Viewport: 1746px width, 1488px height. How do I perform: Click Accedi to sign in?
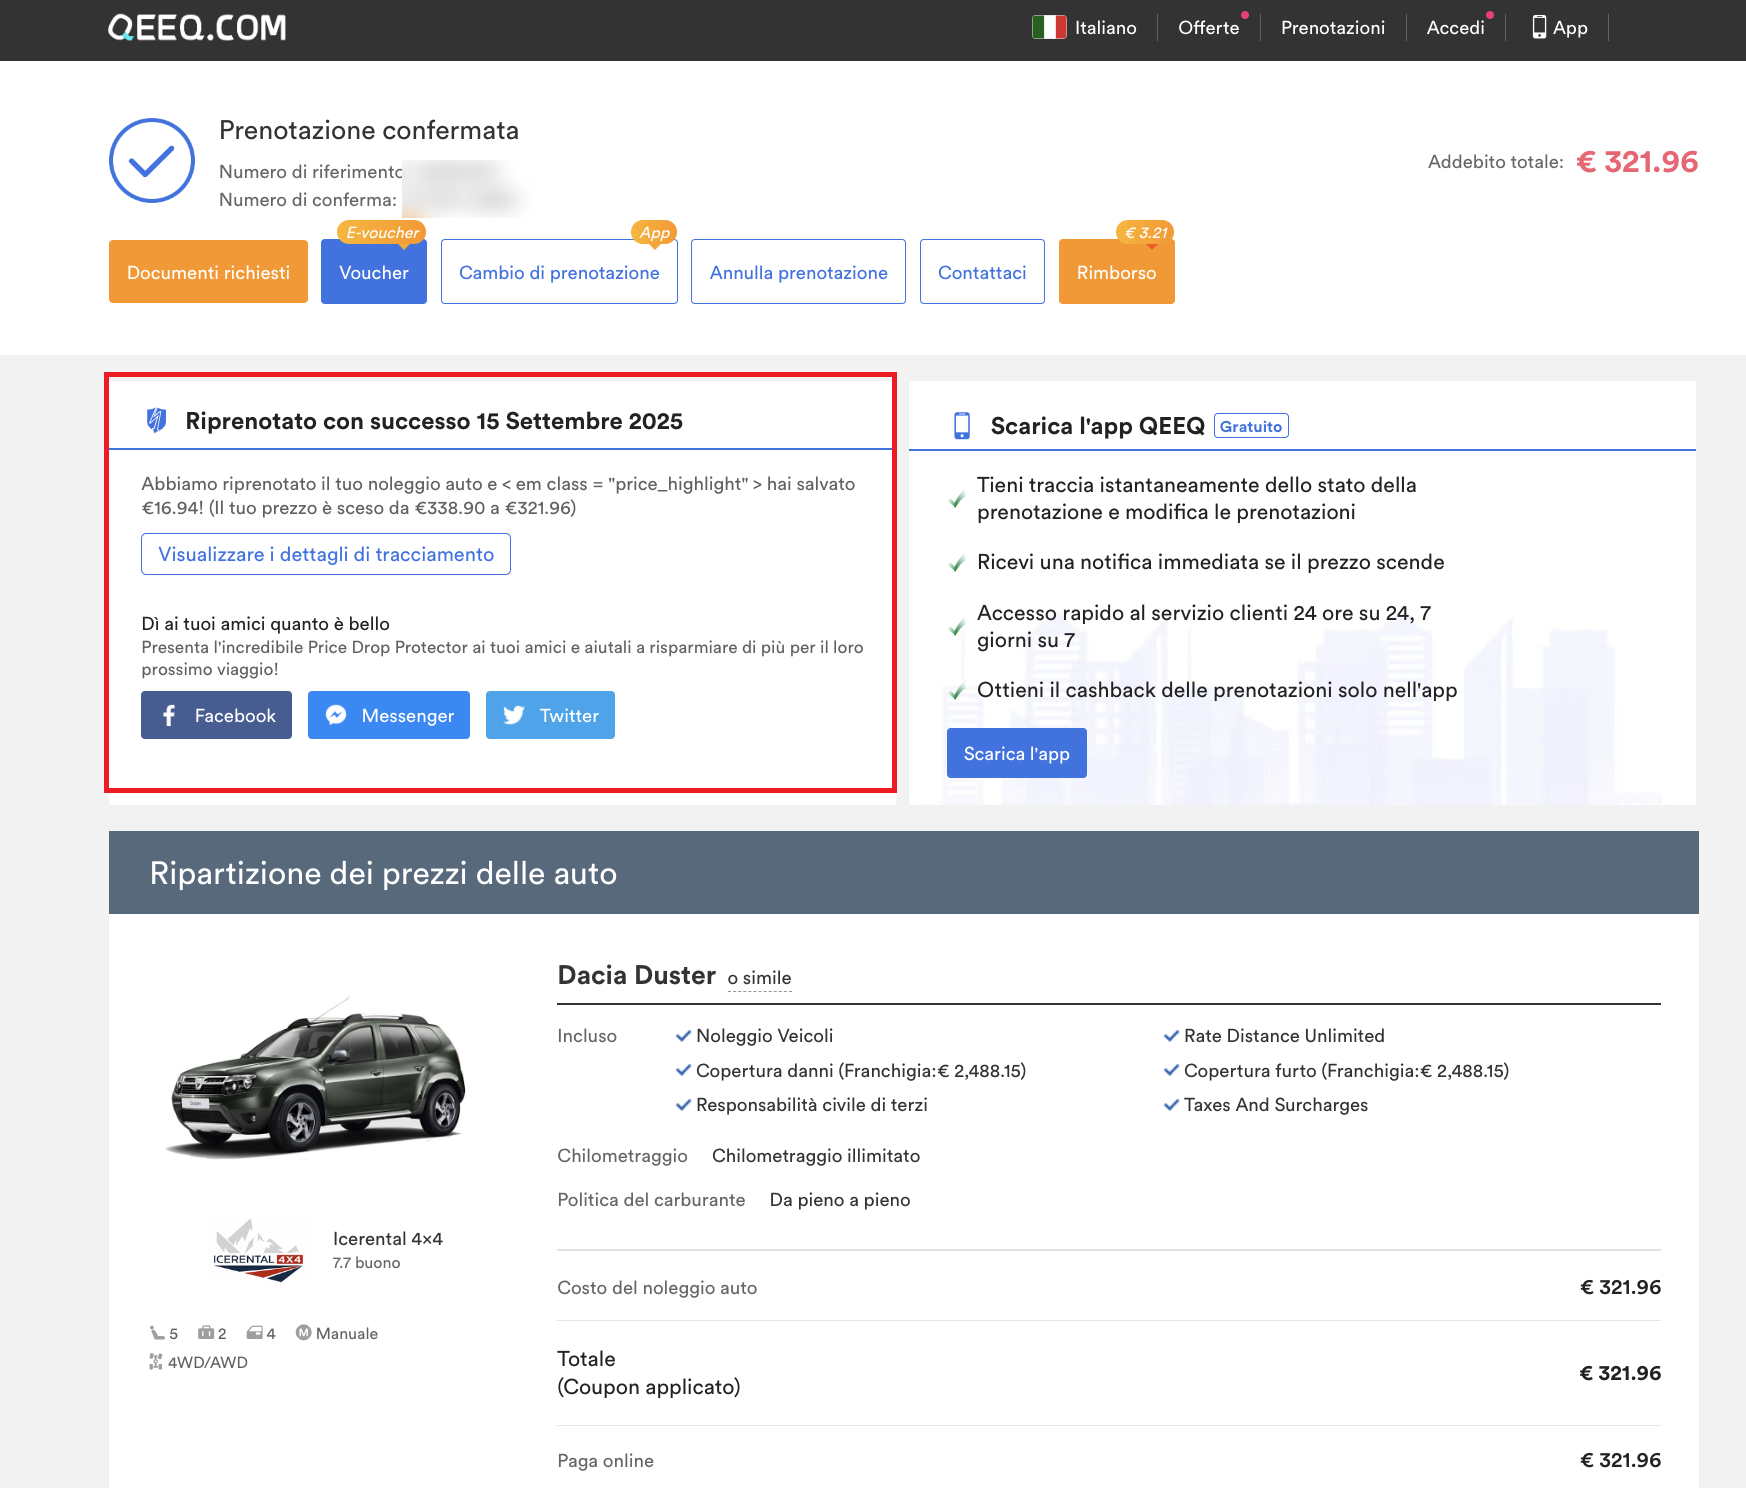pos(1455,27)
